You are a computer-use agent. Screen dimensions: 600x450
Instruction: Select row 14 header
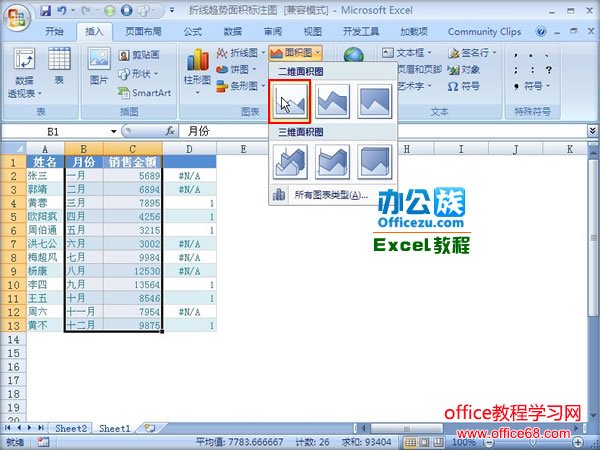(x=13, y=339)
